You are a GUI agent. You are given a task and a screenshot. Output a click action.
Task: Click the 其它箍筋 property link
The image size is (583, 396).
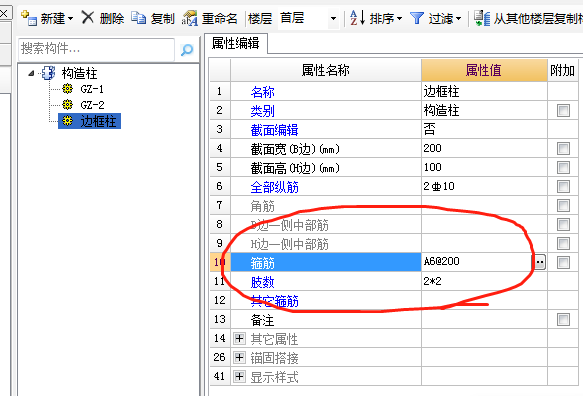point(274,301)
